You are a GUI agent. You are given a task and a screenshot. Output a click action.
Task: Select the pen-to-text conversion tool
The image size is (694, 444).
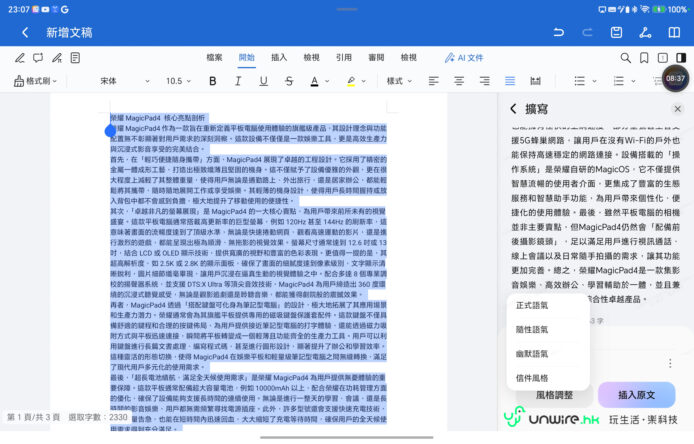click(57, 58)
